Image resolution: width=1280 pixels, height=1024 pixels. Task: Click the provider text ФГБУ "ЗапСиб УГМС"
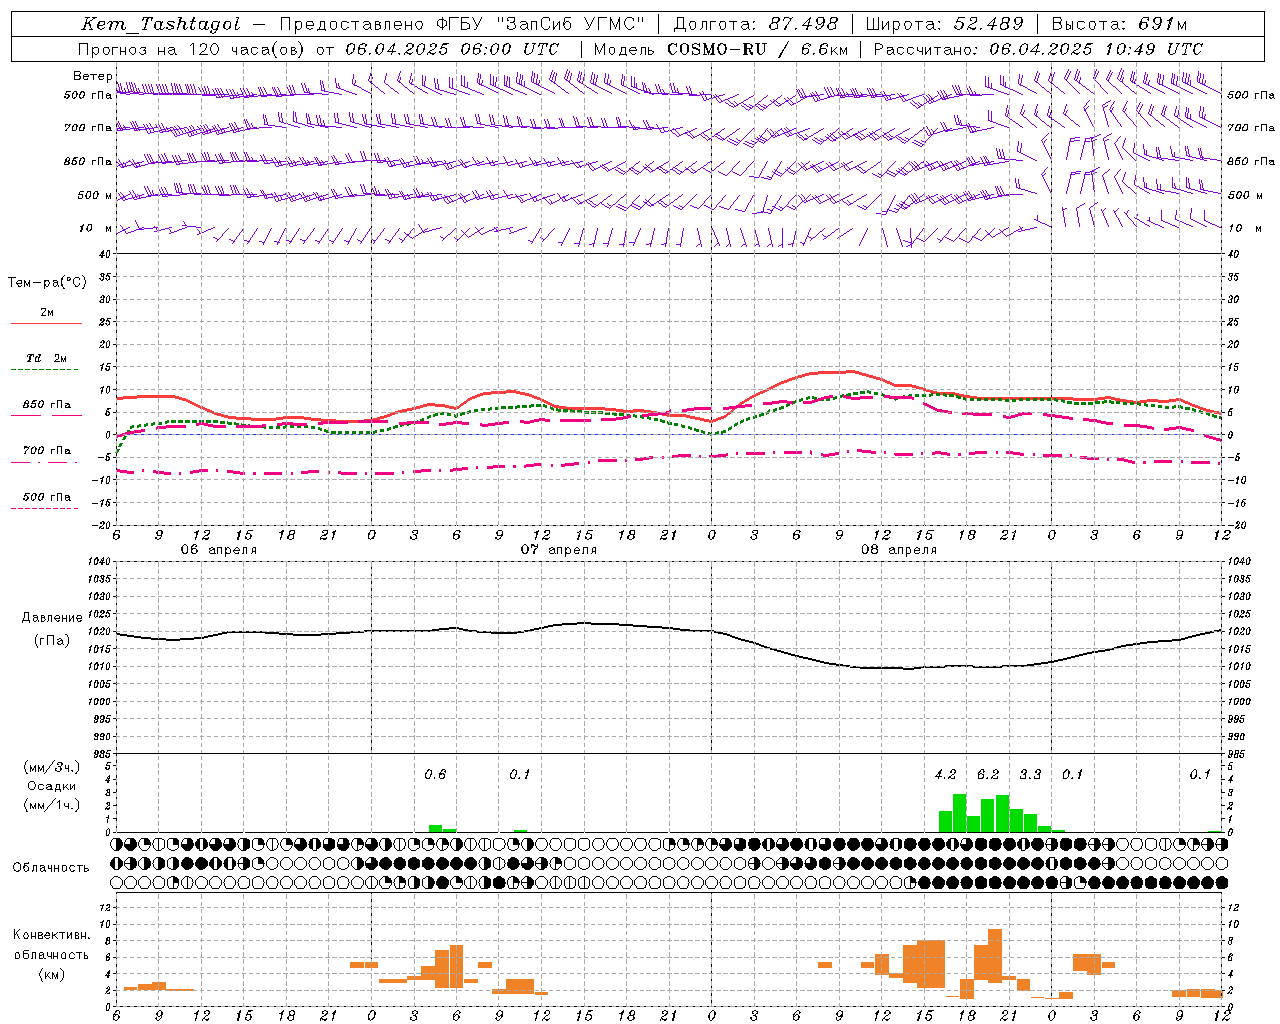pyautogui.click(x=541, y=24)
